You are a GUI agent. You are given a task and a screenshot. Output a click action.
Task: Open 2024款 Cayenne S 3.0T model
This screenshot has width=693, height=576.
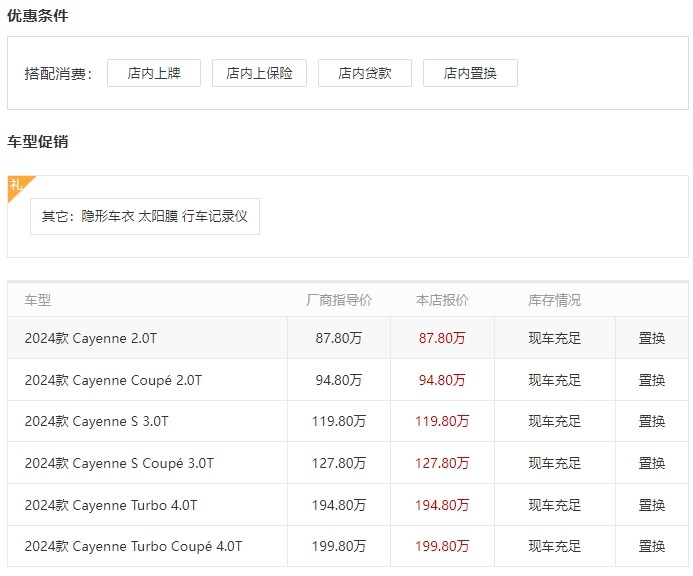pyautogui.click(x=96, y=421)
